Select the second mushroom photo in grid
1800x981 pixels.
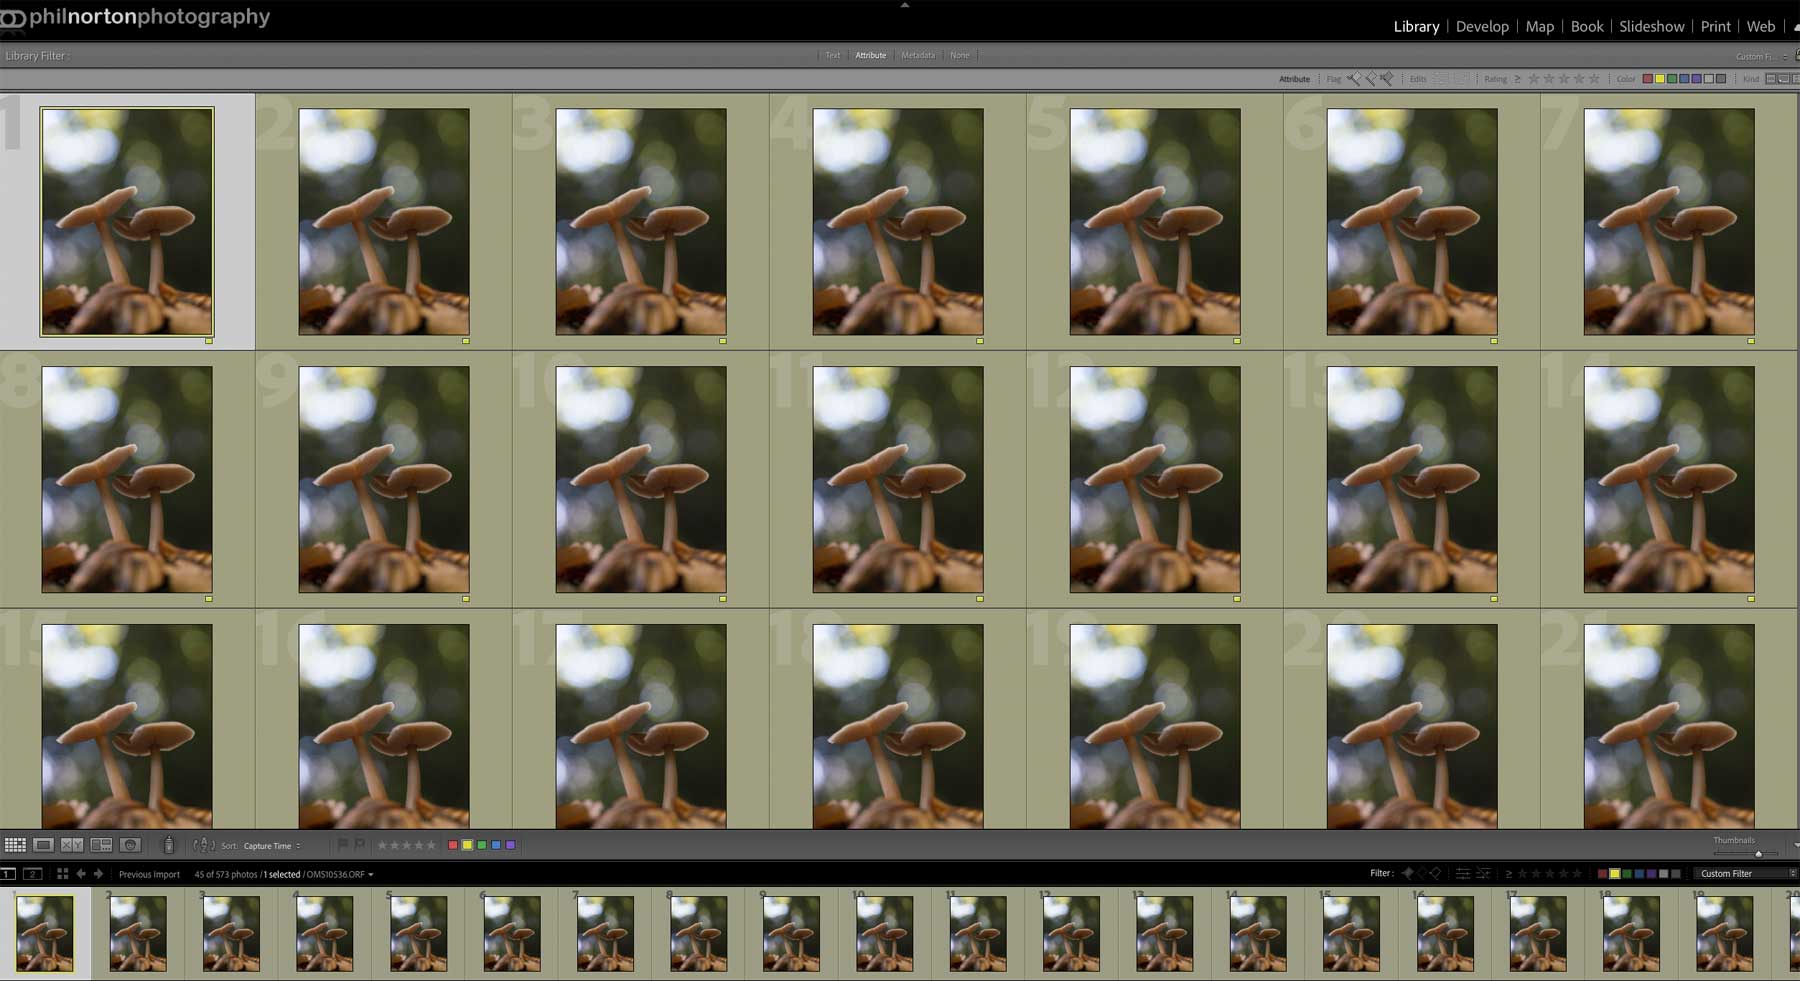384,222
